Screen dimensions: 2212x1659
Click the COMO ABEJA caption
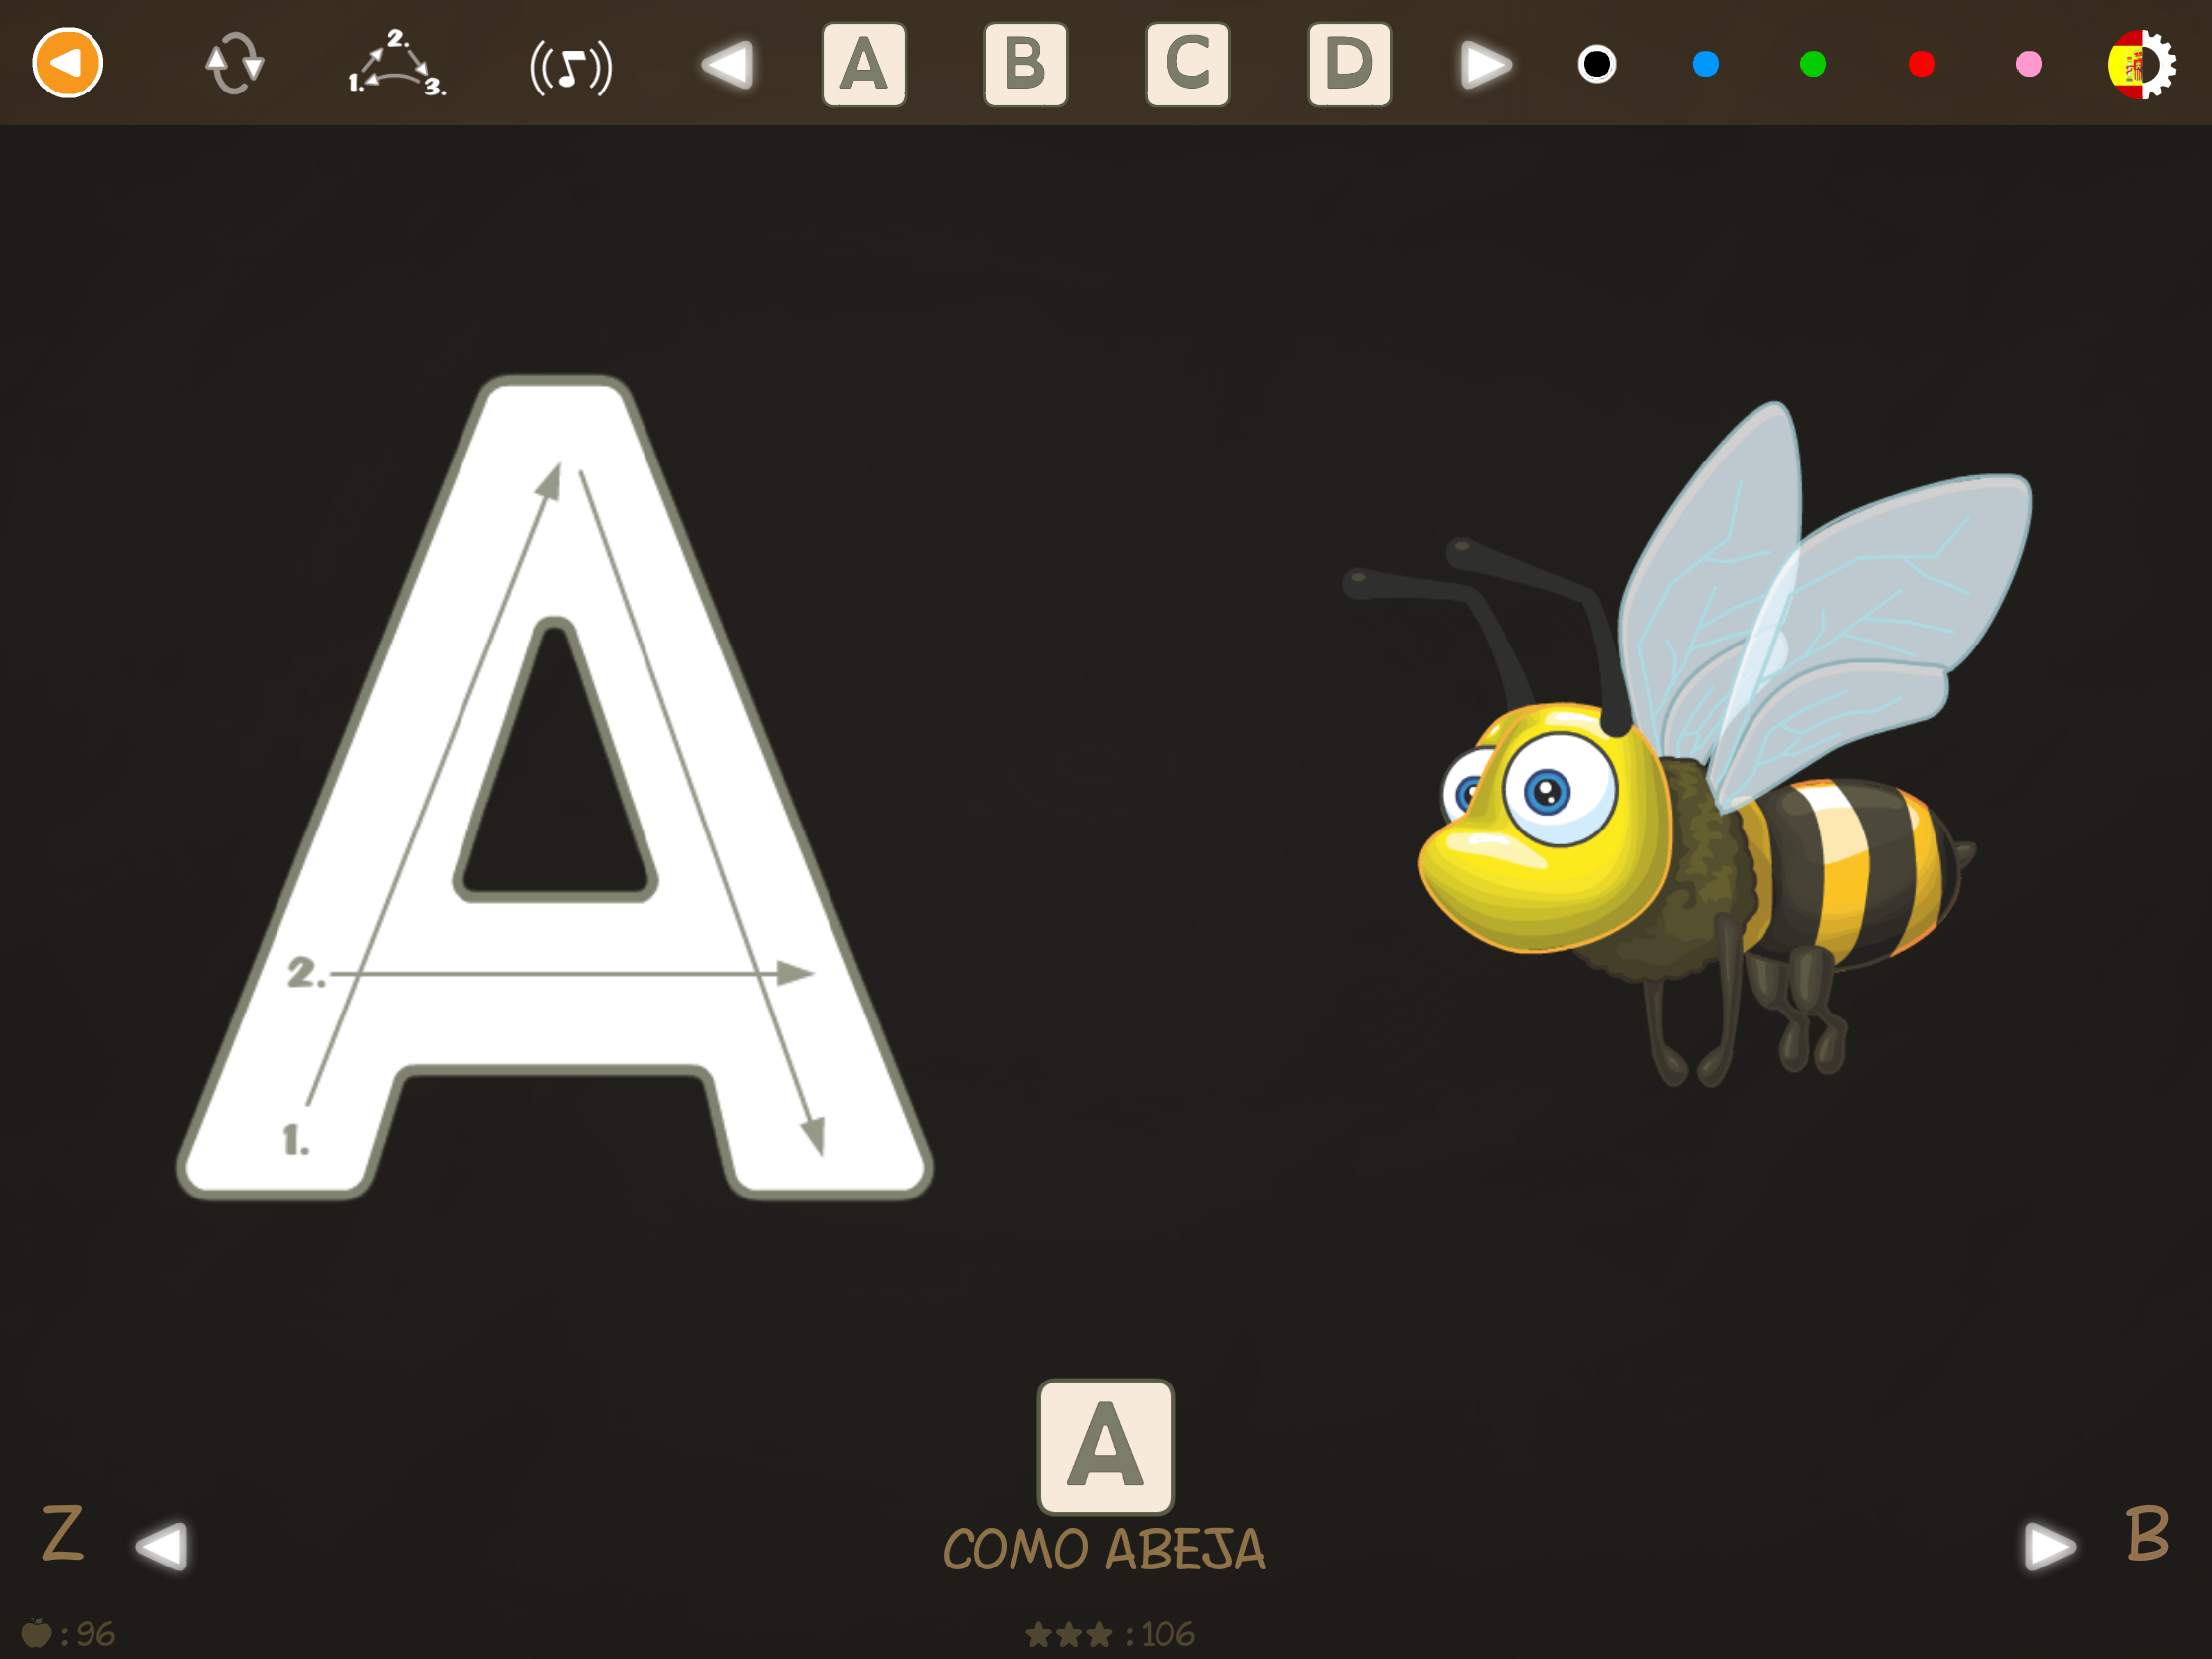click(1105, 1550)
